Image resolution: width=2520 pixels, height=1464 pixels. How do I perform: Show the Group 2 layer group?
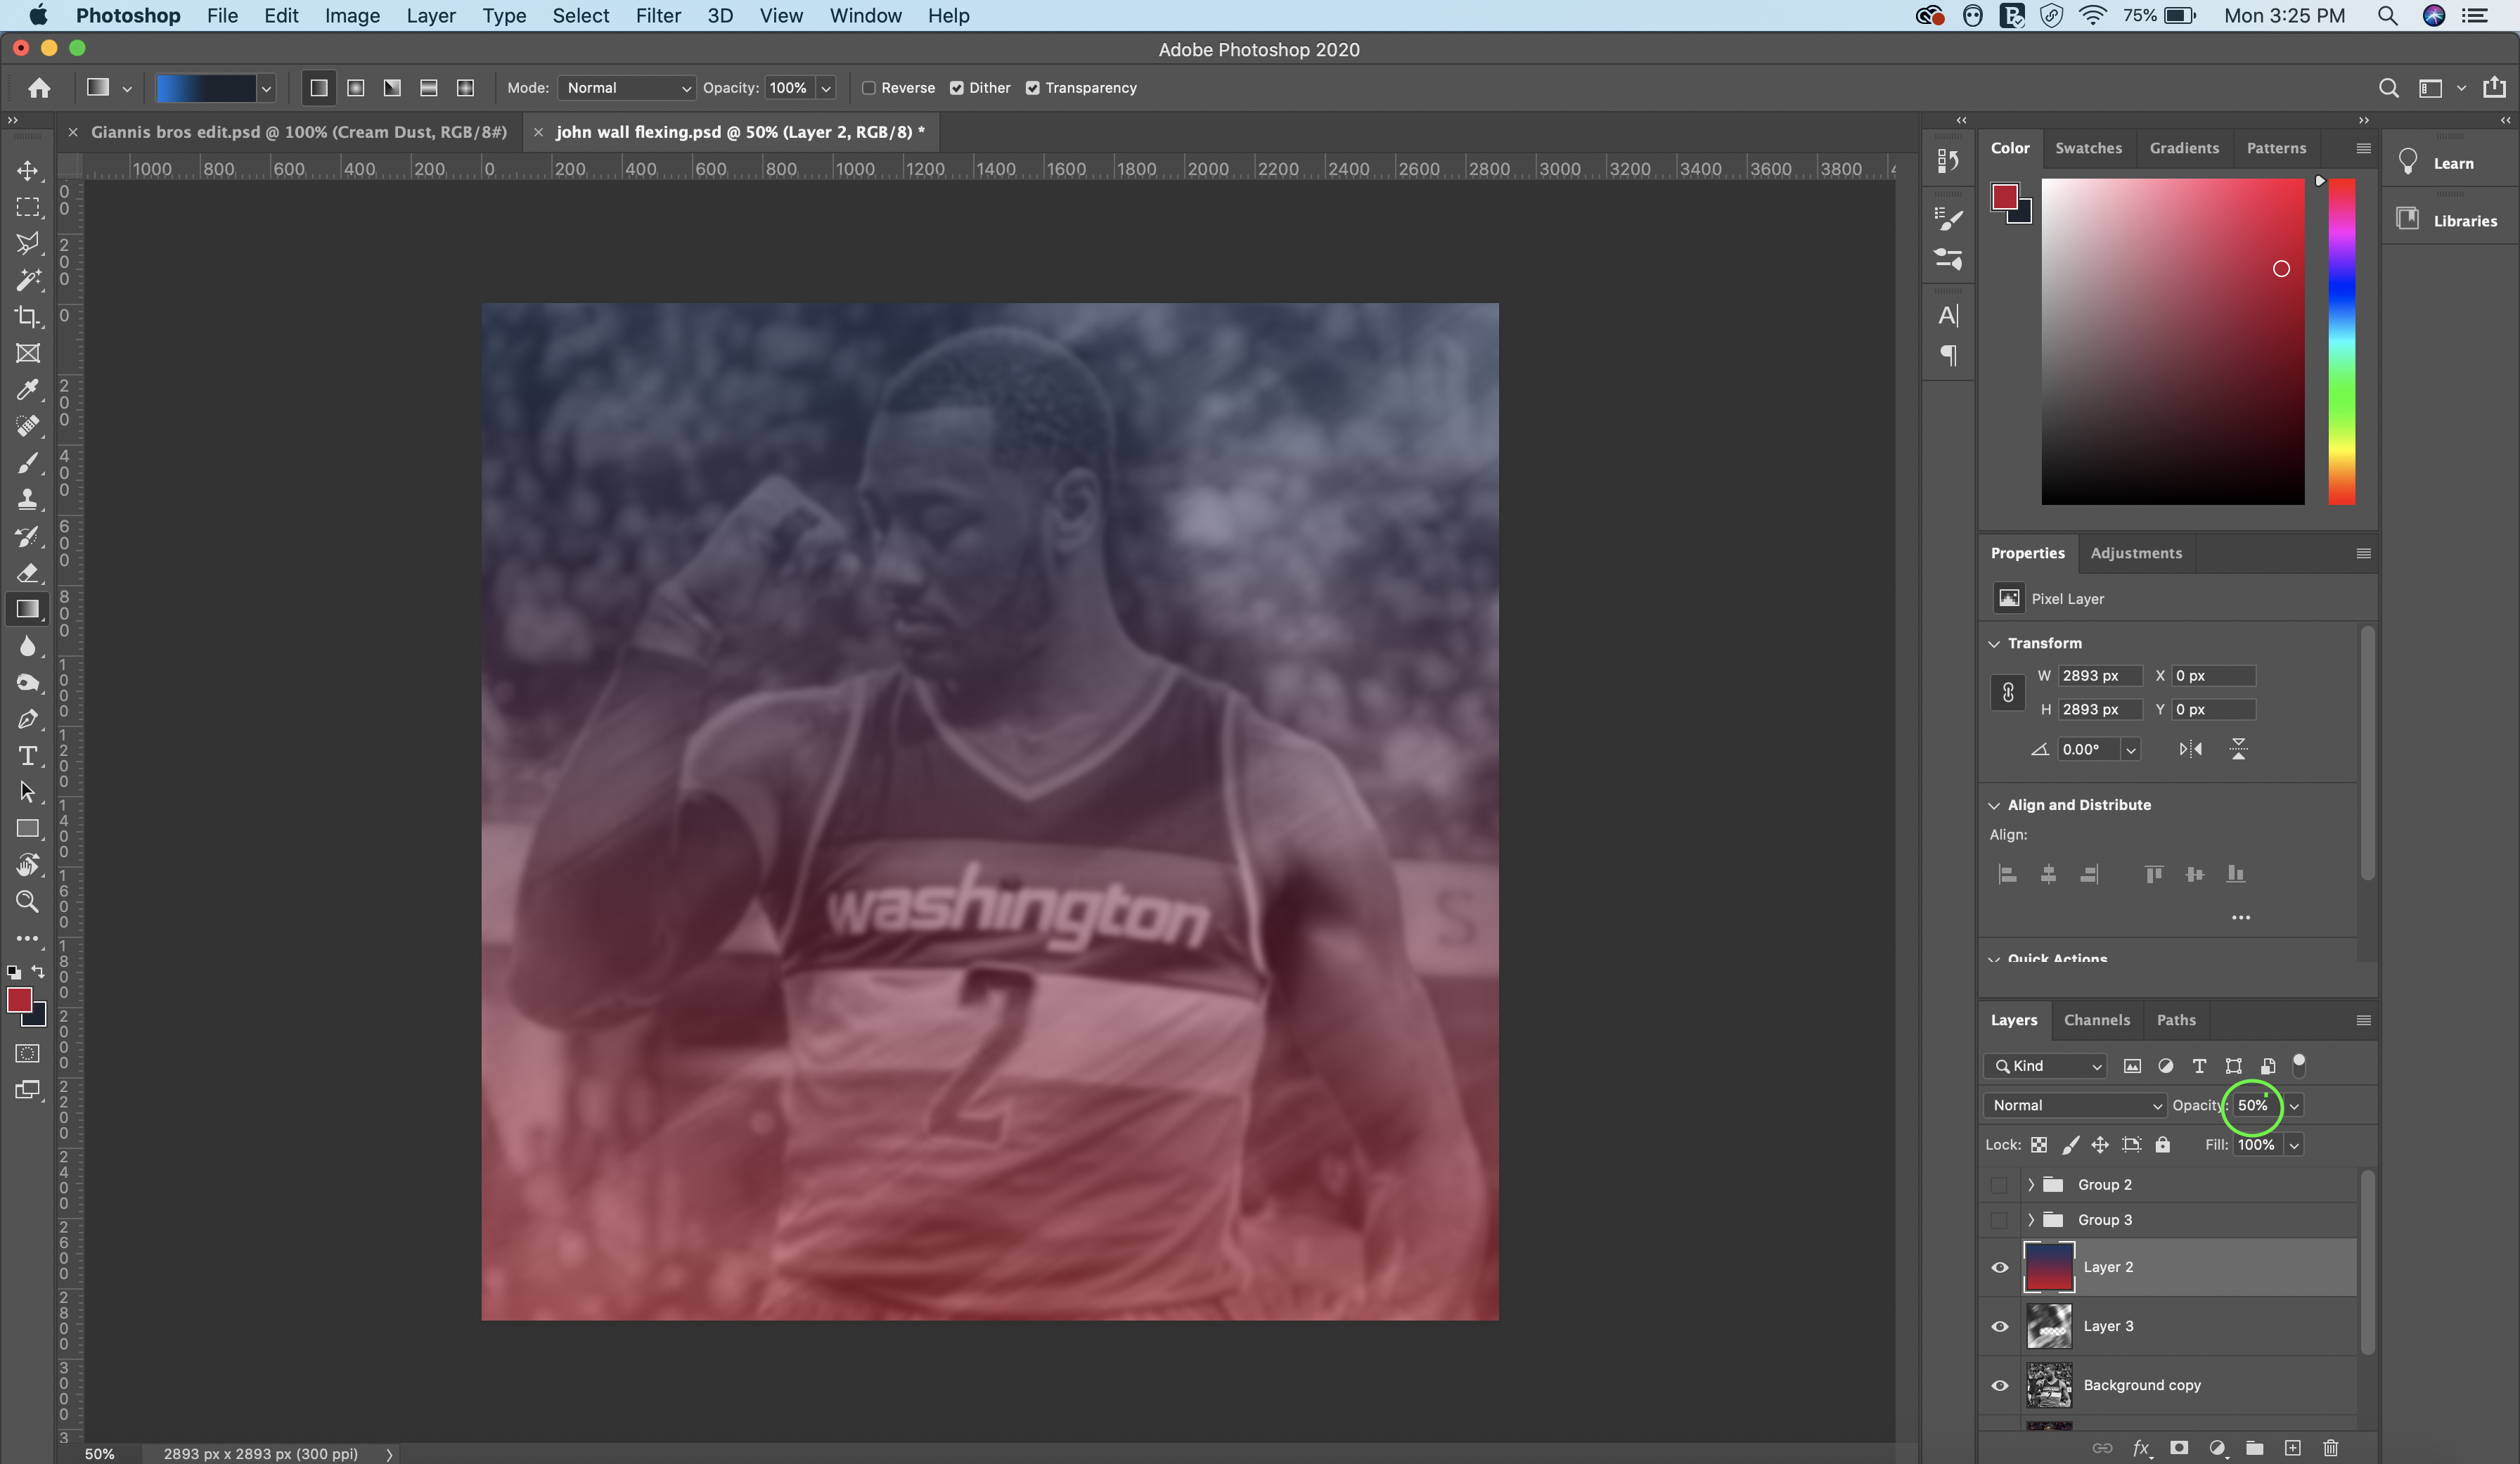pos(1999,1185)
